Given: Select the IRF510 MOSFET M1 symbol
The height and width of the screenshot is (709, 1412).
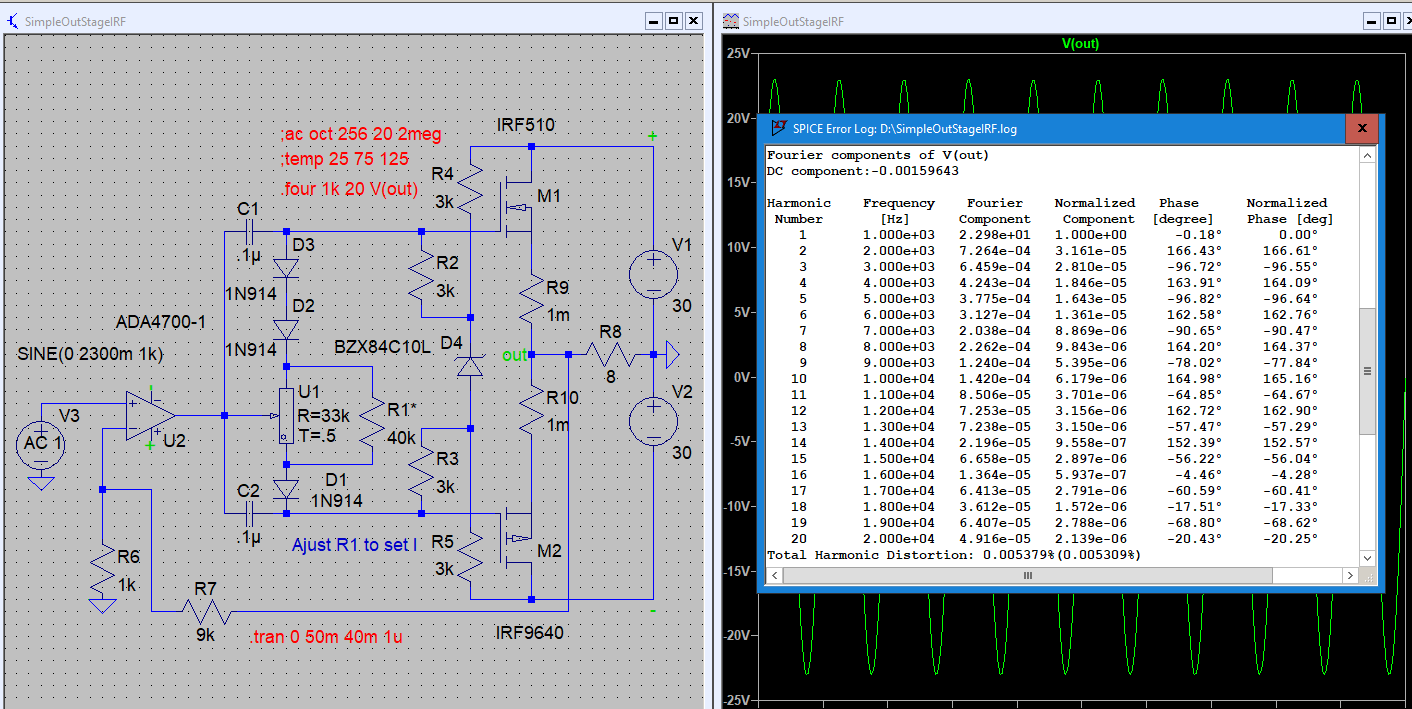Looking at the screenshot, I should click(517, 207).
